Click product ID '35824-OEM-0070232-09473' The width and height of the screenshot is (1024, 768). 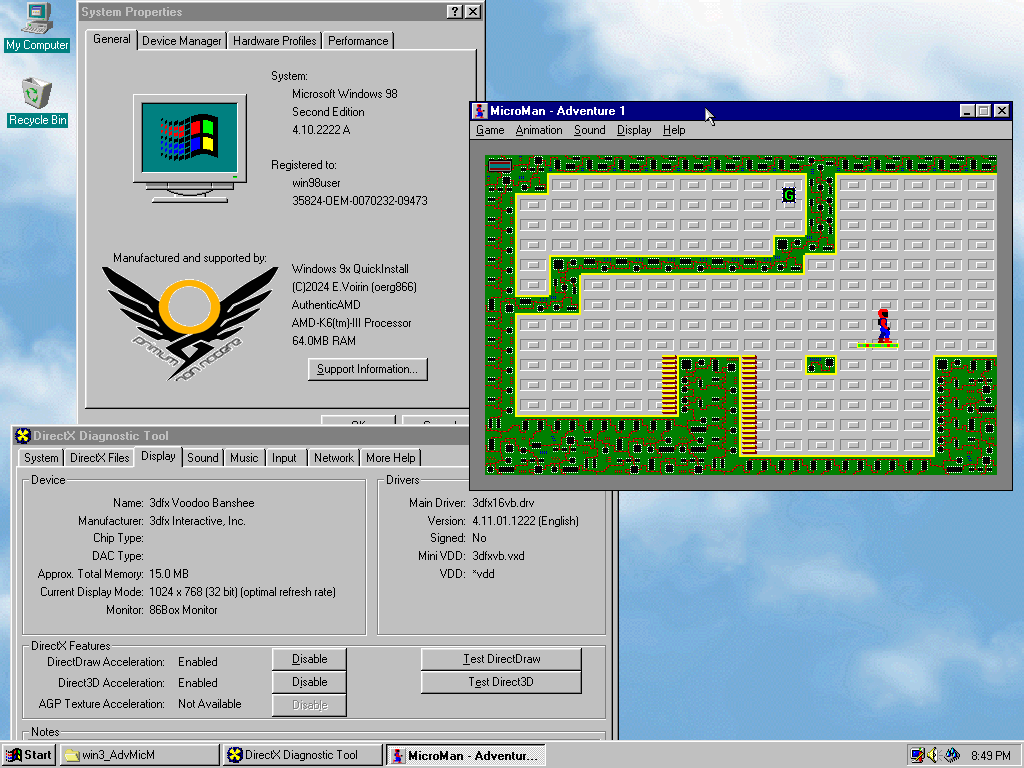[x=360, y=201]
